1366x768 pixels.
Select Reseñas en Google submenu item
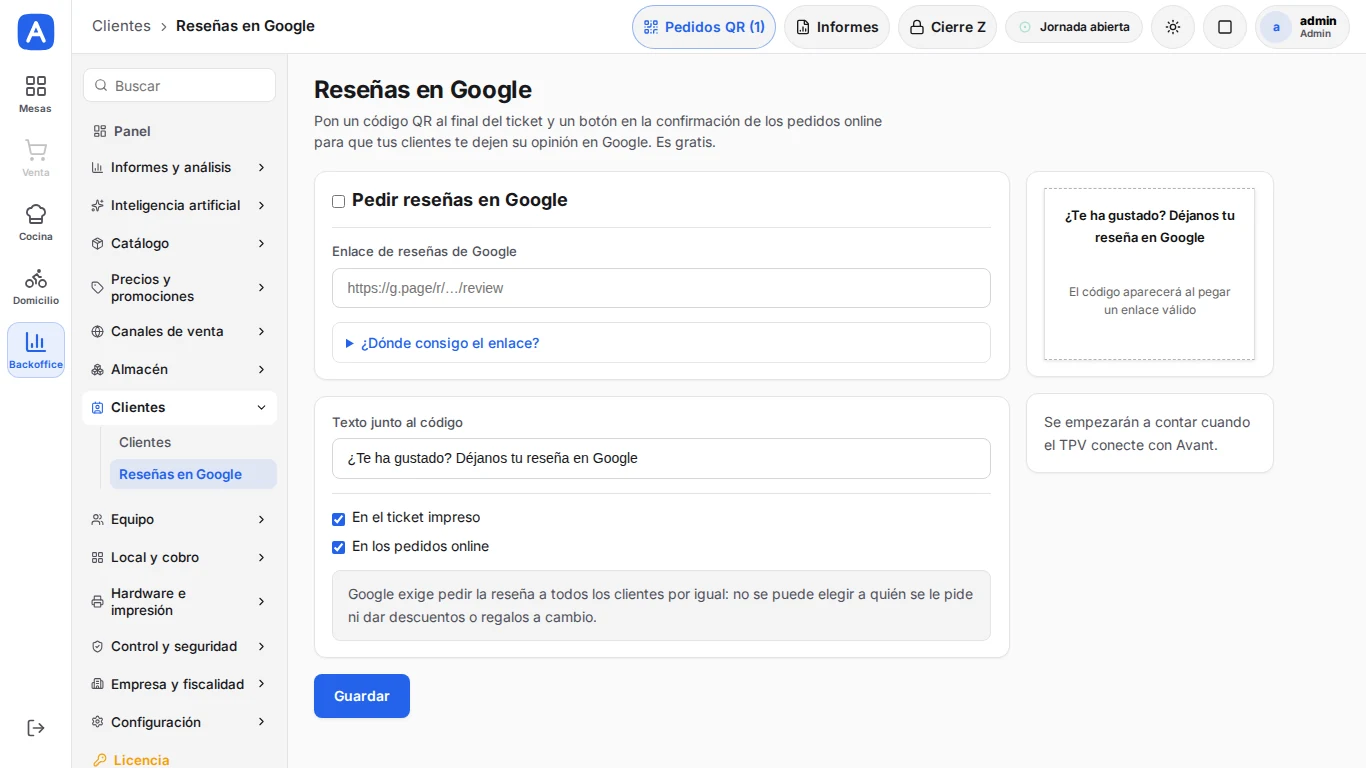pyautogui.click(x=193, y=474)
